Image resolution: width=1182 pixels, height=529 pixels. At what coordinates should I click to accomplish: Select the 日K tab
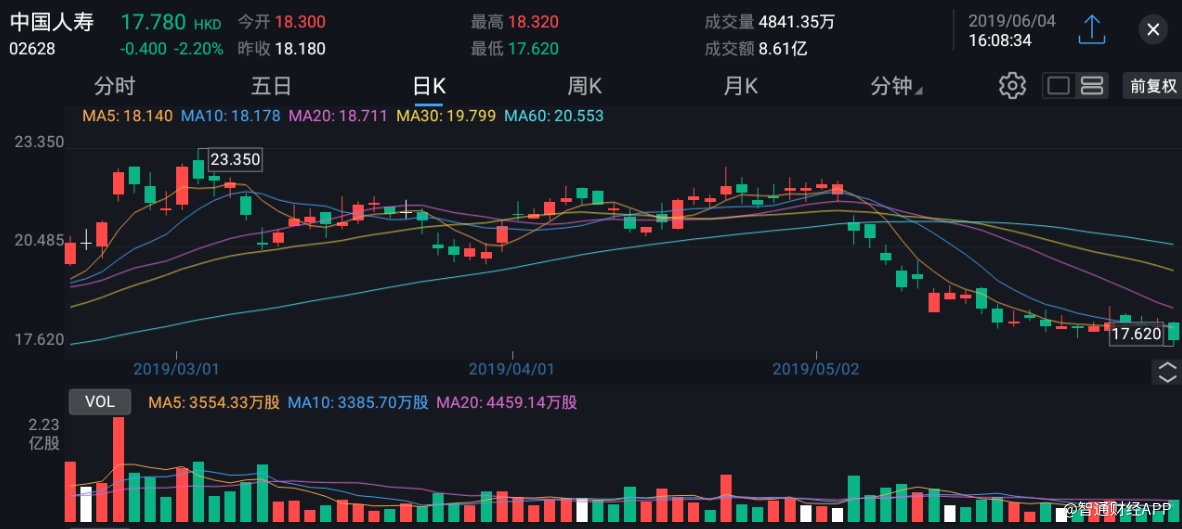point(429,86)
